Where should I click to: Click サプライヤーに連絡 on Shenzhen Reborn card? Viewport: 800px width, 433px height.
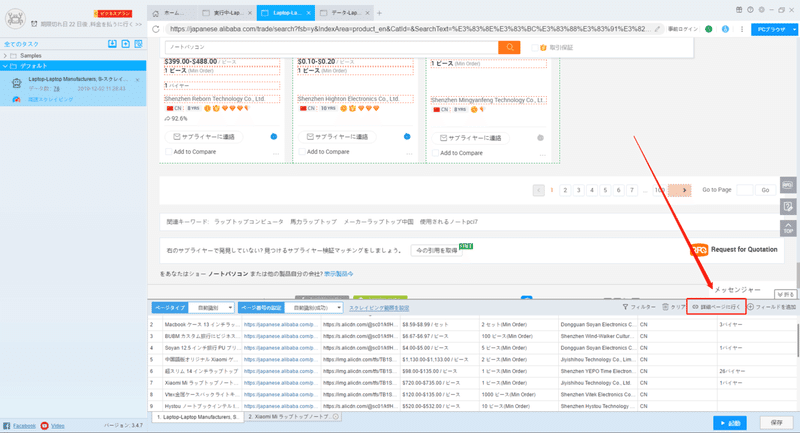coord(204,137)
